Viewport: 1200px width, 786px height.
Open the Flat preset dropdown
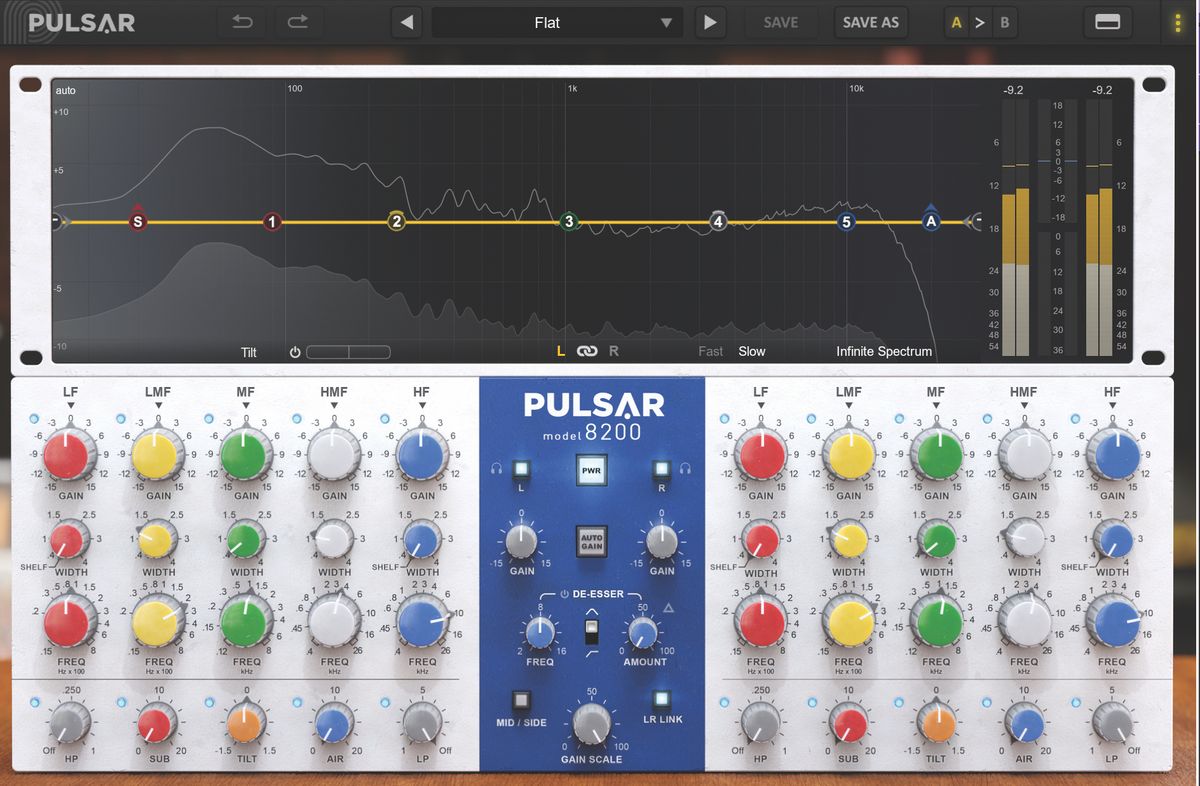point(557,22)
